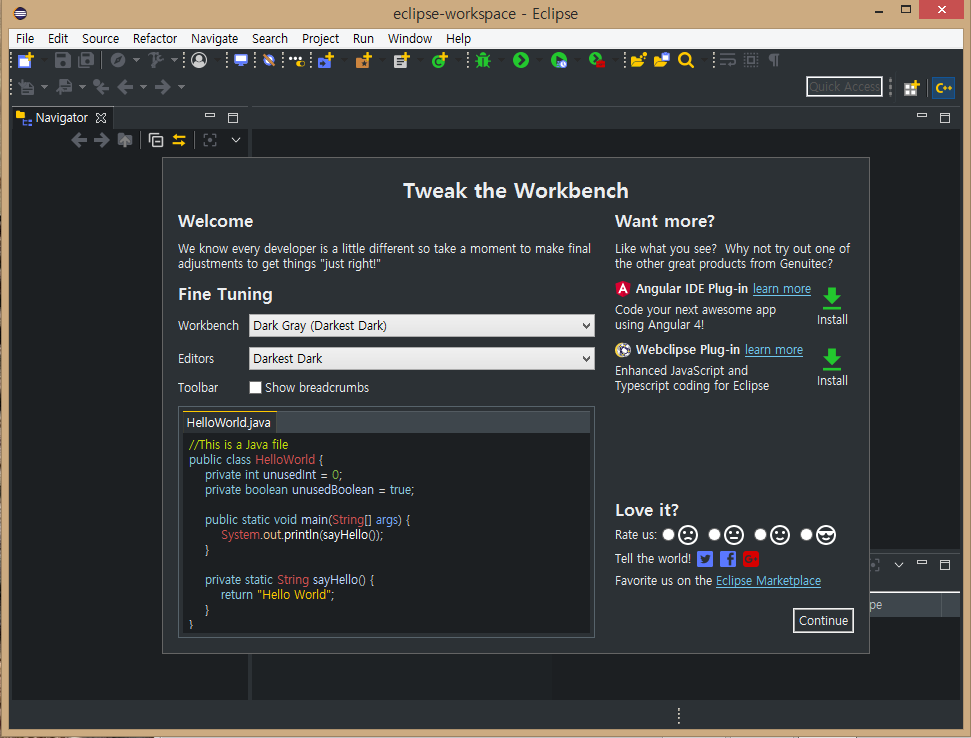Click the Build hammer toolbar icon
The width and height of the screenshot is (971, 738).
155,60
